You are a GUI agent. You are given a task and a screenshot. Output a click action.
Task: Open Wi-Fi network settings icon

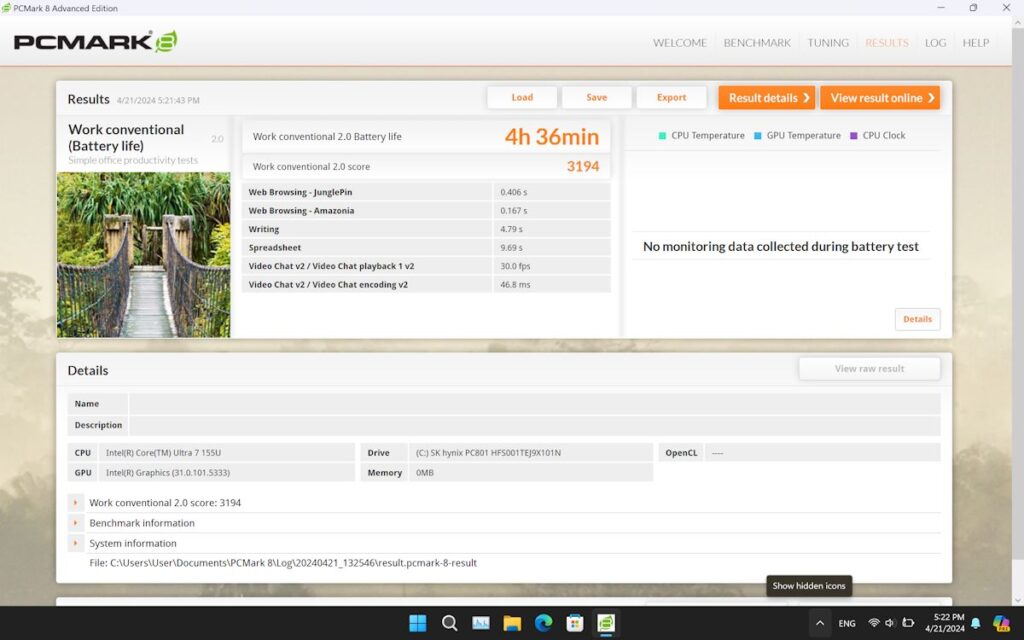(873, 623)
